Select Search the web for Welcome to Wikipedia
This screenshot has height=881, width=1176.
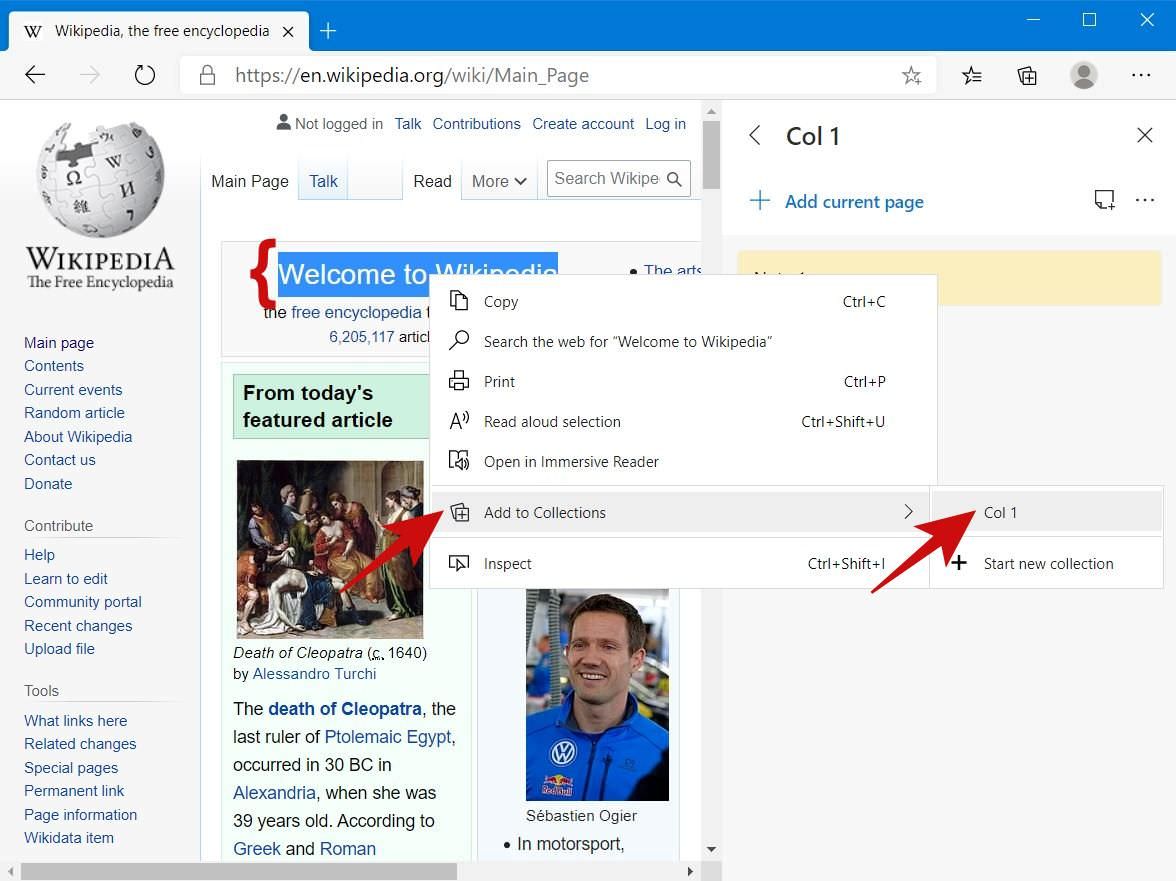[683, 342]
